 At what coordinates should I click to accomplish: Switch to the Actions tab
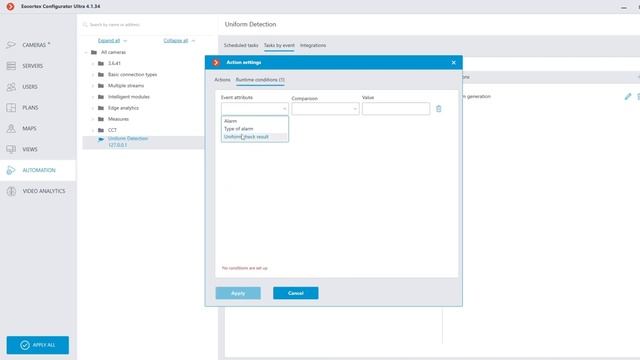222,80
